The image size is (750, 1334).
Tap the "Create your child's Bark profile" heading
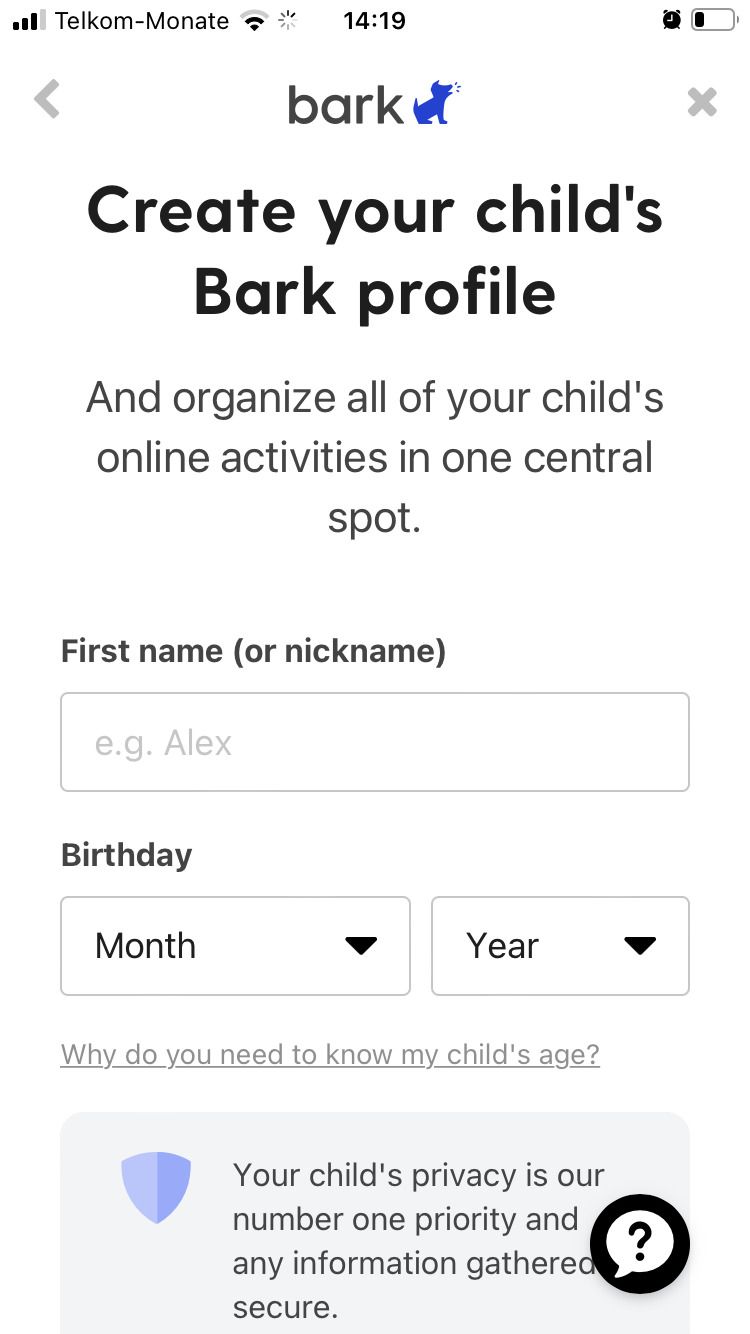click(375, 251)
